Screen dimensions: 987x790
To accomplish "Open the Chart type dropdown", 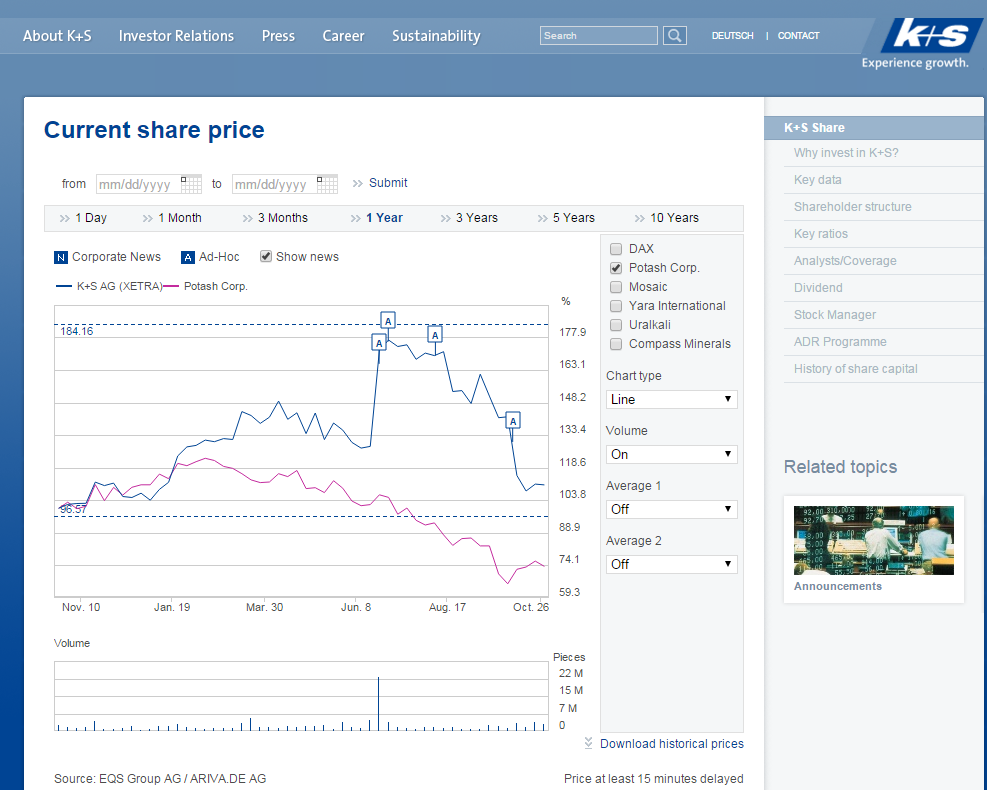I will point(671,399).
